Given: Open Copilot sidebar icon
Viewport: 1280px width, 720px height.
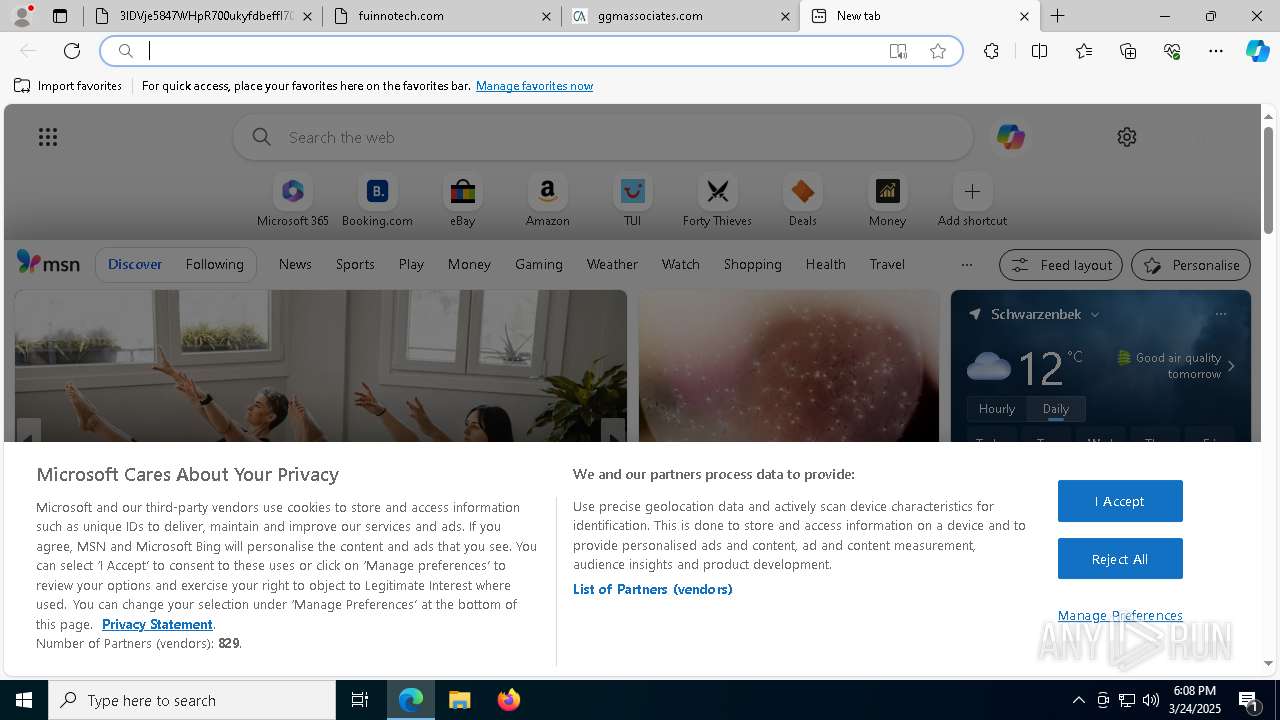Looking at the screenshot, I should point(1258,51).
